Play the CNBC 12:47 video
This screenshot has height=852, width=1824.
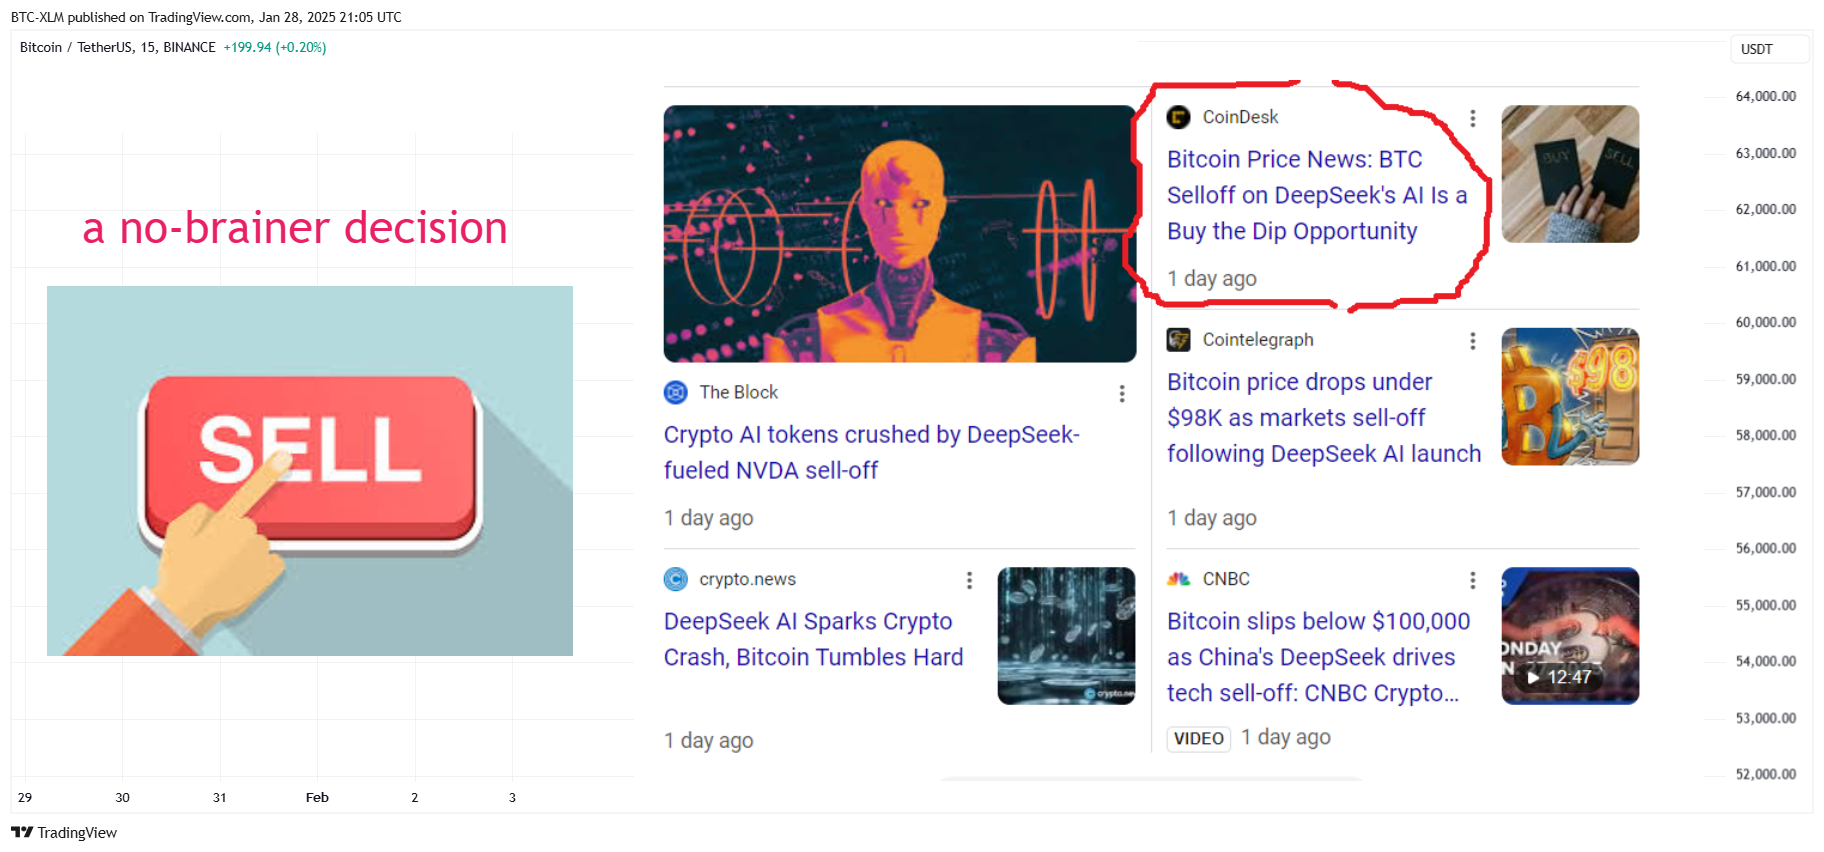click(1569, 637)
